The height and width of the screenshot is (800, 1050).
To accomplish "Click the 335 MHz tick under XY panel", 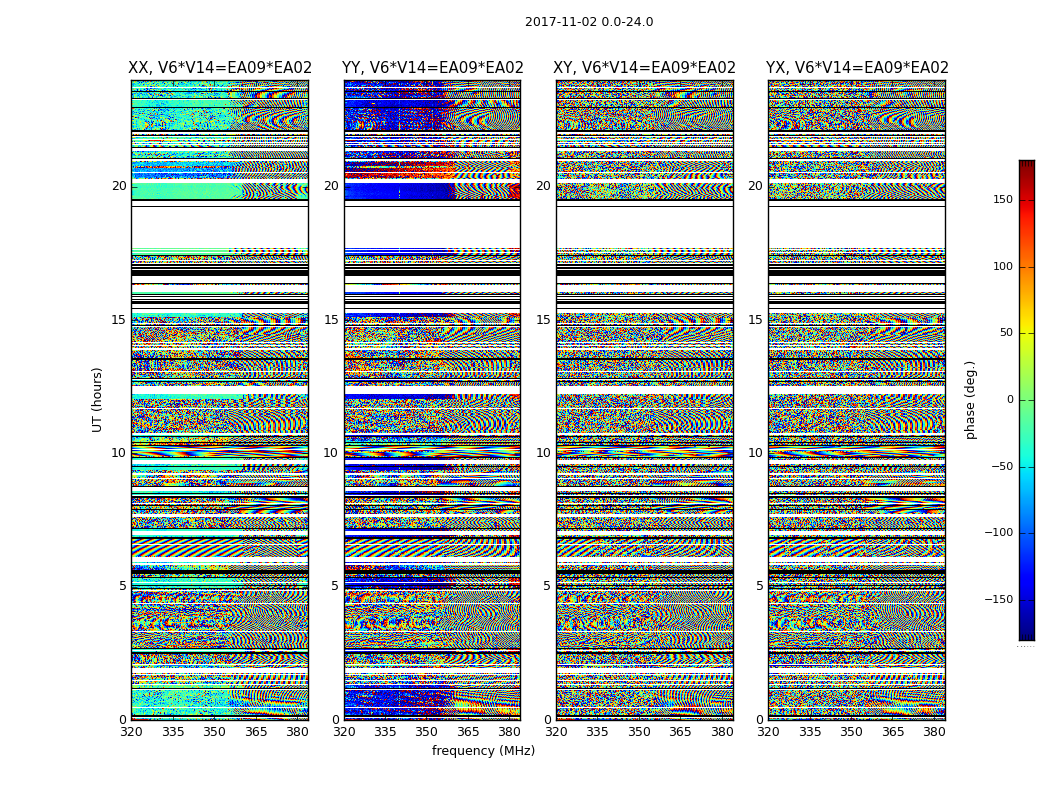I will [597, 732].
